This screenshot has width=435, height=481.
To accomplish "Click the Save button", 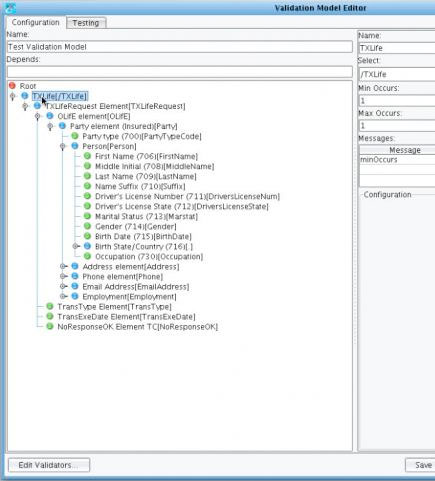I will [421, 465].
